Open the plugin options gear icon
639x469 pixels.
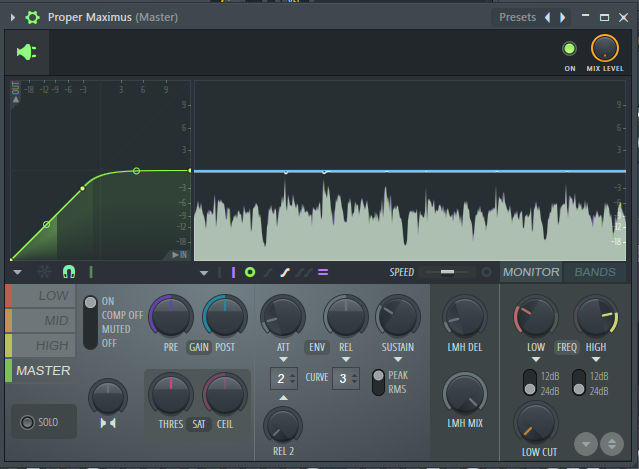pos(32,18)
